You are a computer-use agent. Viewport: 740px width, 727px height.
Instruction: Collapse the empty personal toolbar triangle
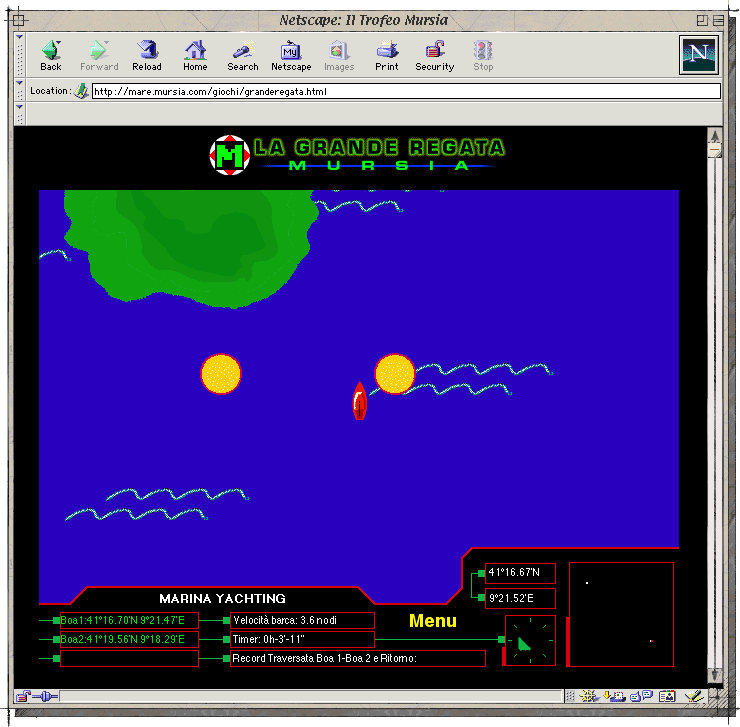[19, 107]
